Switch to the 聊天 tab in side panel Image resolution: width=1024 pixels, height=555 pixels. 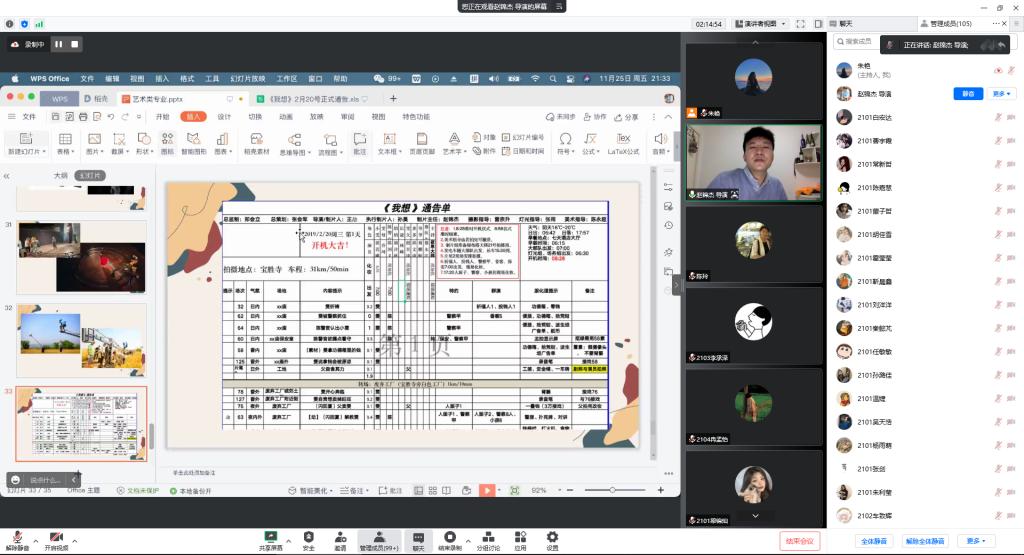(x=846, y=22)
